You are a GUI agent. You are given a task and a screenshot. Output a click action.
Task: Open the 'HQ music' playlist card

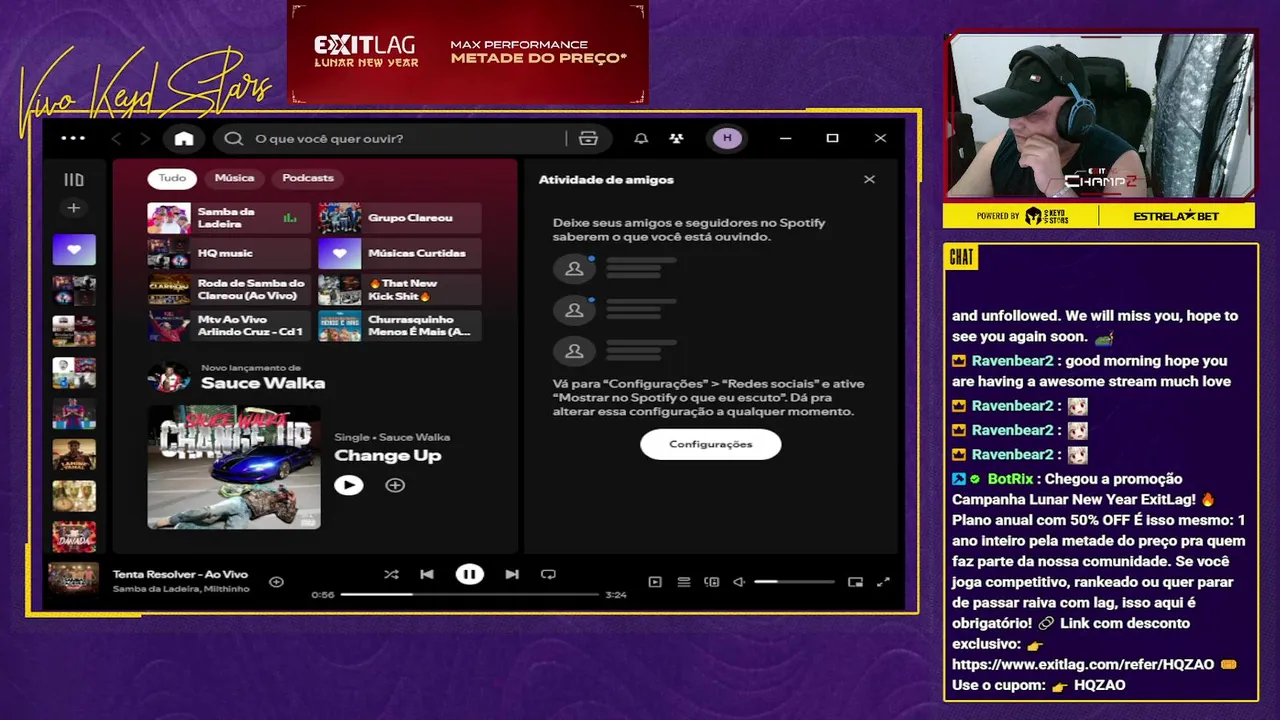point(229,254)
